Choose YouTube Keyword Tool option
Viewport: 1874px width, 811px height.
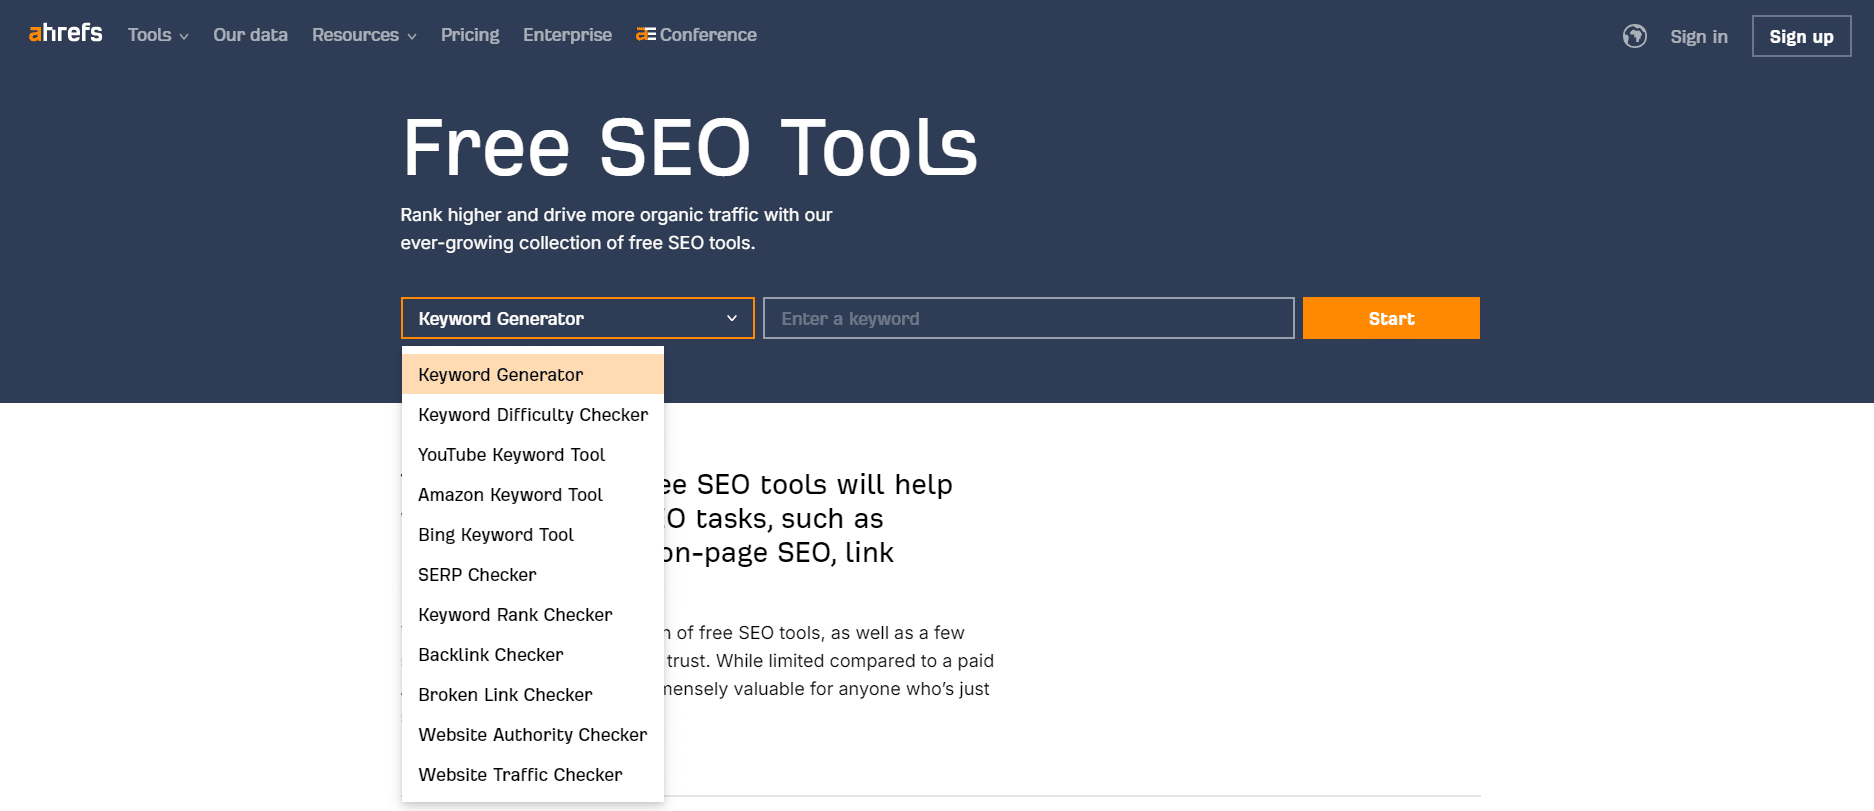point(533,454)
